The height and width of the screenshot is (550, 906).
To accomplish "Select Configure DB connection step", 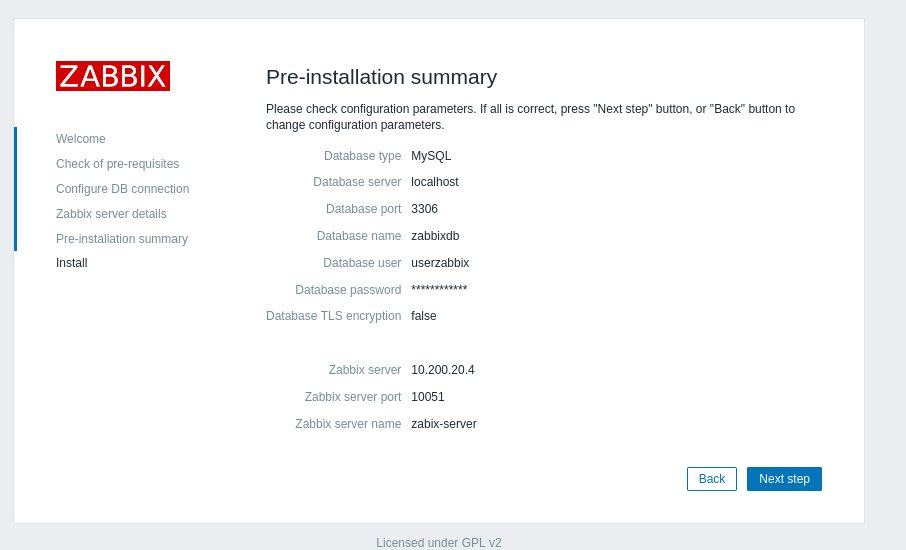I will tap(122, 189).
